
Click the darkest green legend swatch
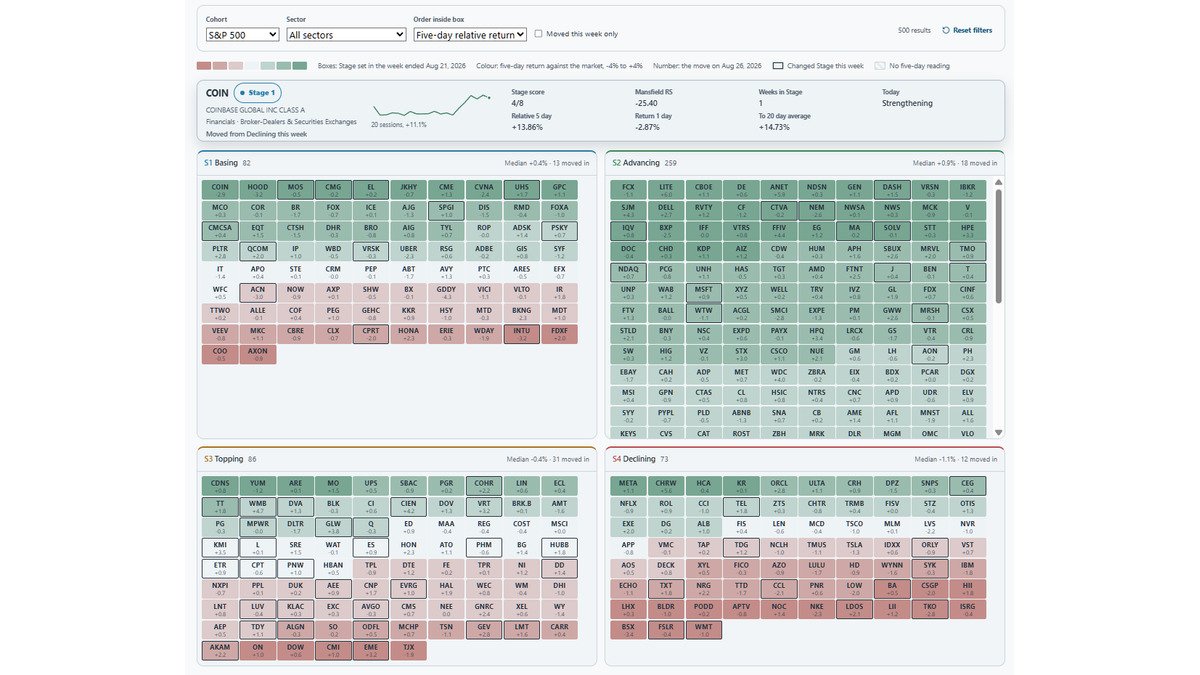point(300,65)
